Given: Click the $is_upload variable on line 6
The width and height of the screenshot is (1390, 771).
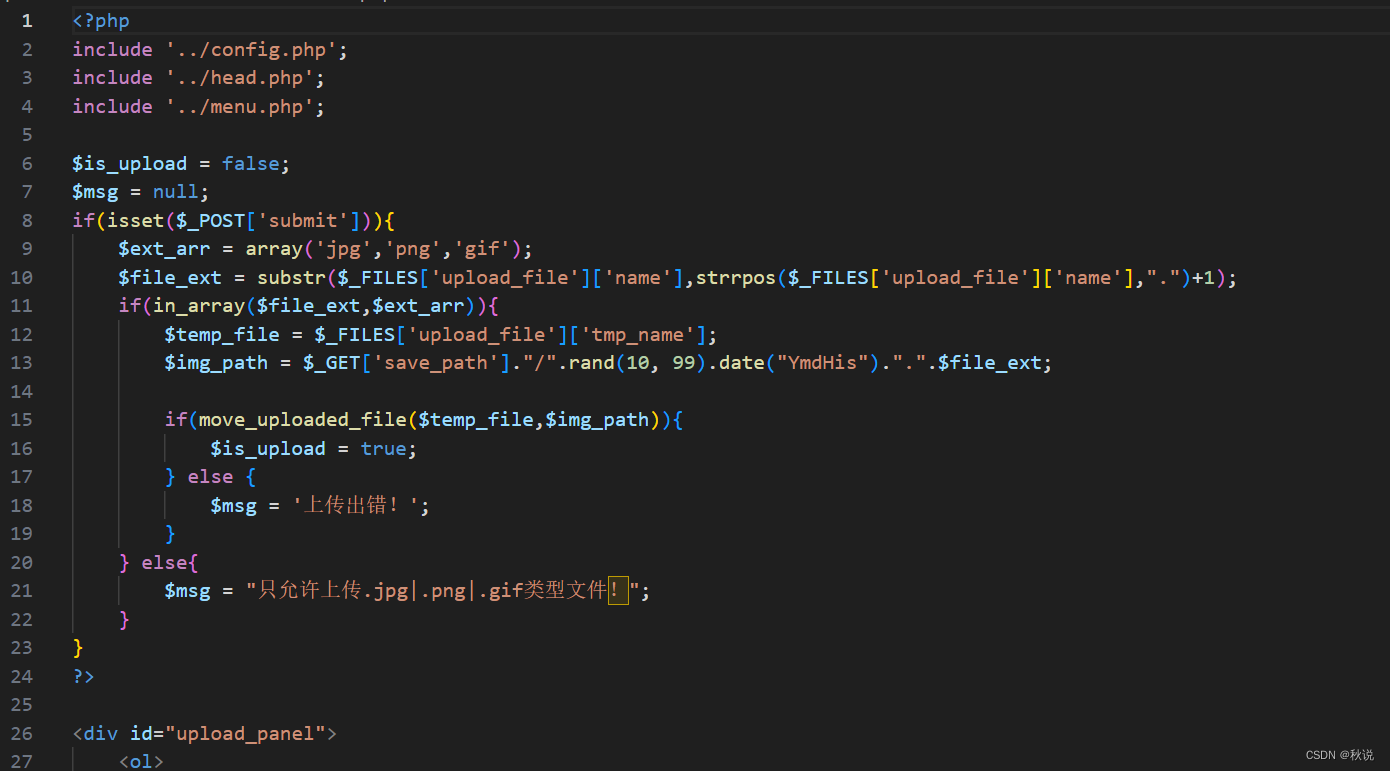Looking at the screenshot, I should tap(130, 163).
